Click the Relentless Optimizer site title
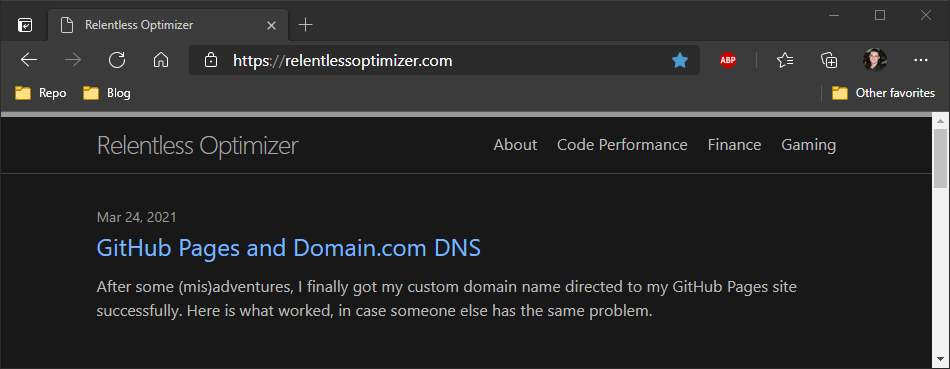Viewport: 950px width, 369px height. coord(198,146)
